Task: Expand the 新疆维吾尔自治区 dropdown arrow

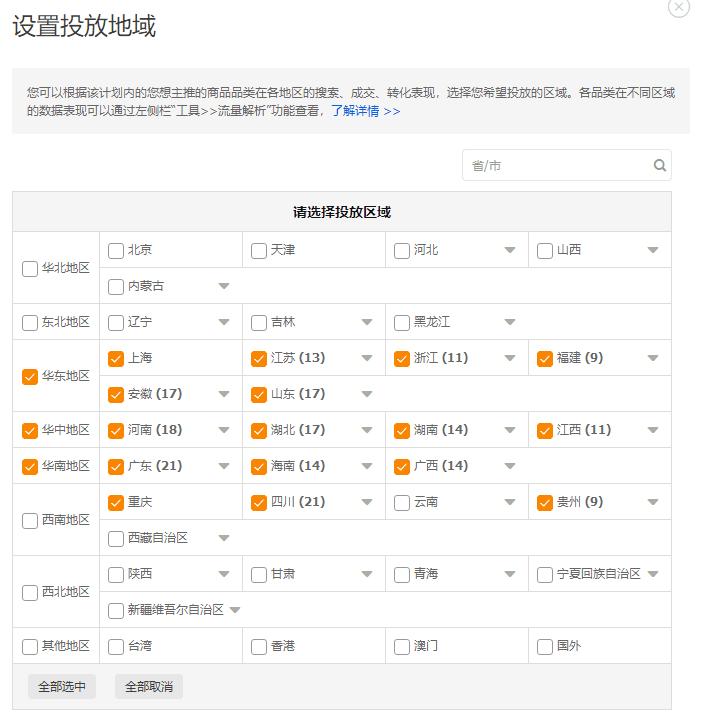Action: point(234,610)
